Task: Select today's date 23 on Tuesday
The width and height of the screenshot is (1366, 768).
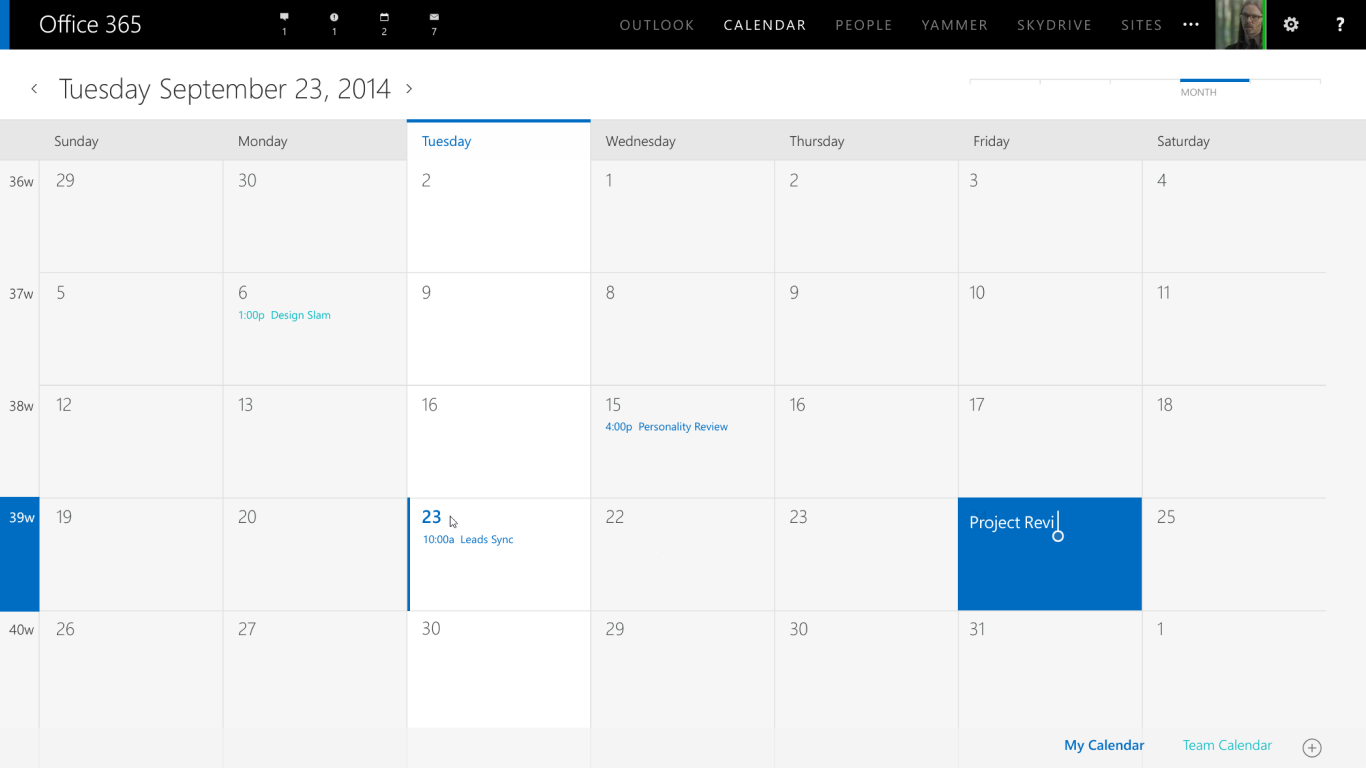Action: click(x=431, y=517)
